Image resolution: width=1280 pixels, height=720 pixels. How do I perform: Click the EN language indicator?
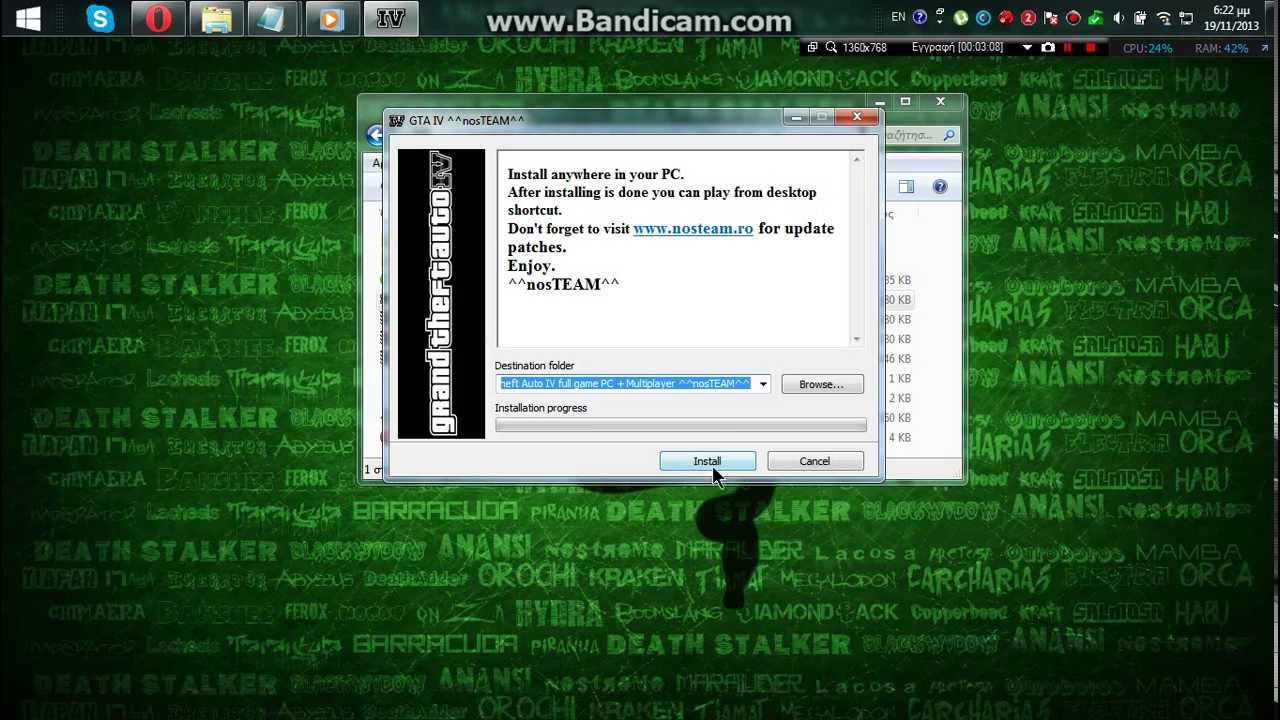pos(898,17)
